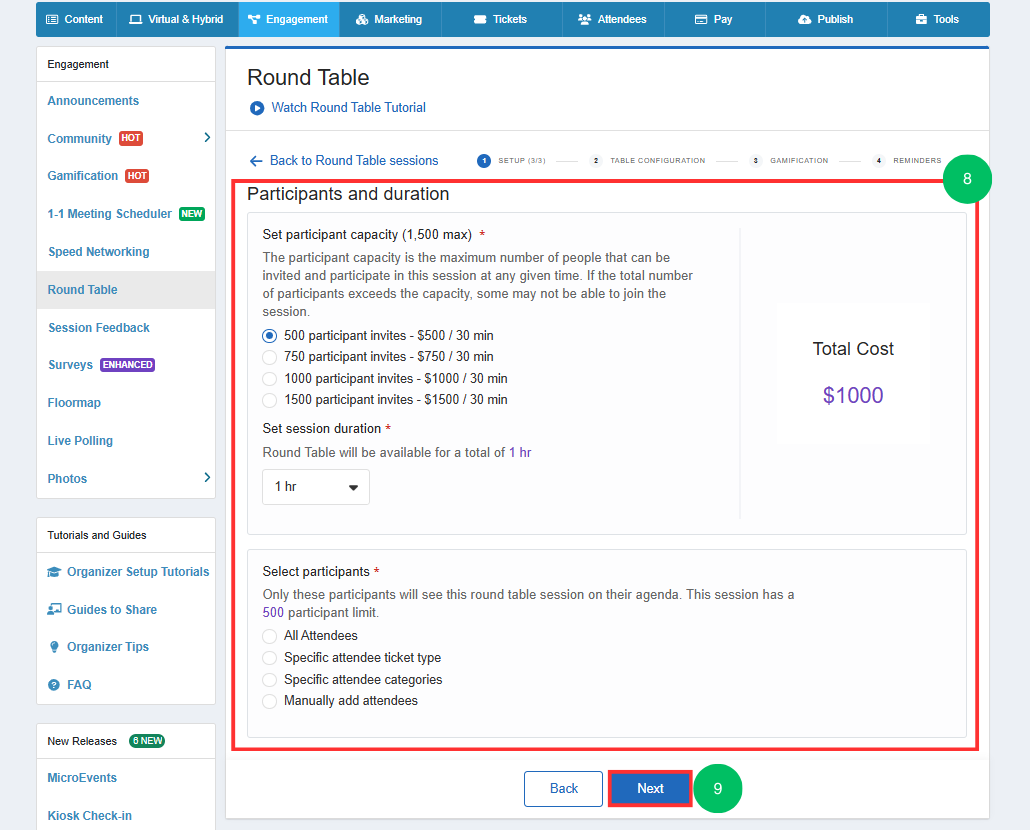Select 1500 participant invites option
This screenshot has height=830, width=1030.
(x=269, y=400)
